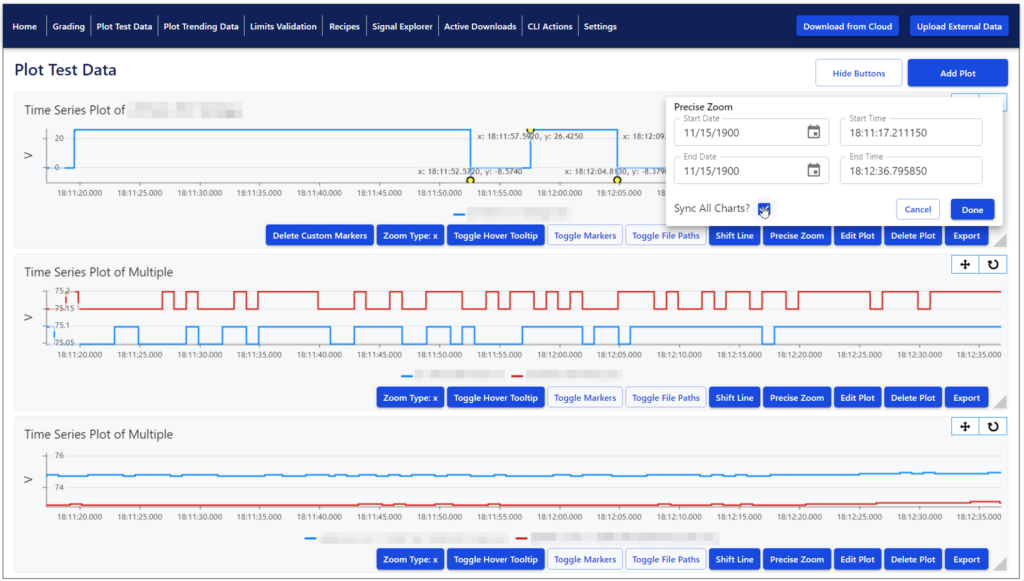Open the Signal Explorer menu item
Screen dimensions: 1024x581
click(402, 27)
